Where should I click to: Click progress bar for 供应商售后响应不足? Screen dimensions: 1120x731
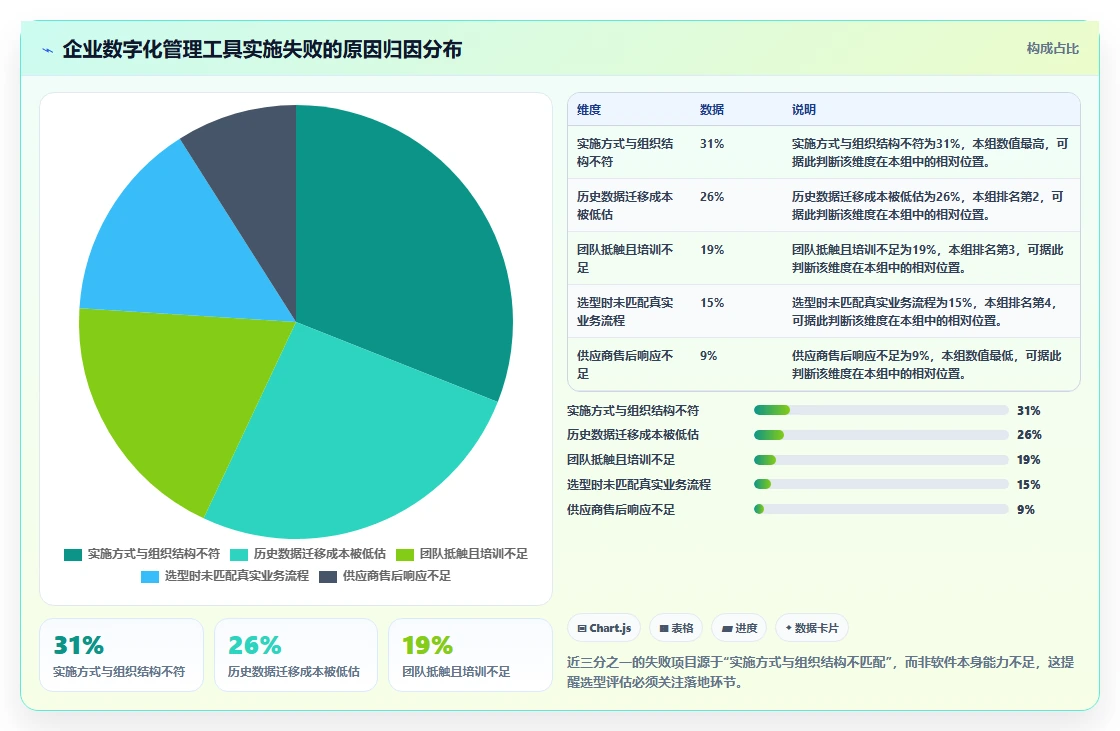[x=881, y=509]
